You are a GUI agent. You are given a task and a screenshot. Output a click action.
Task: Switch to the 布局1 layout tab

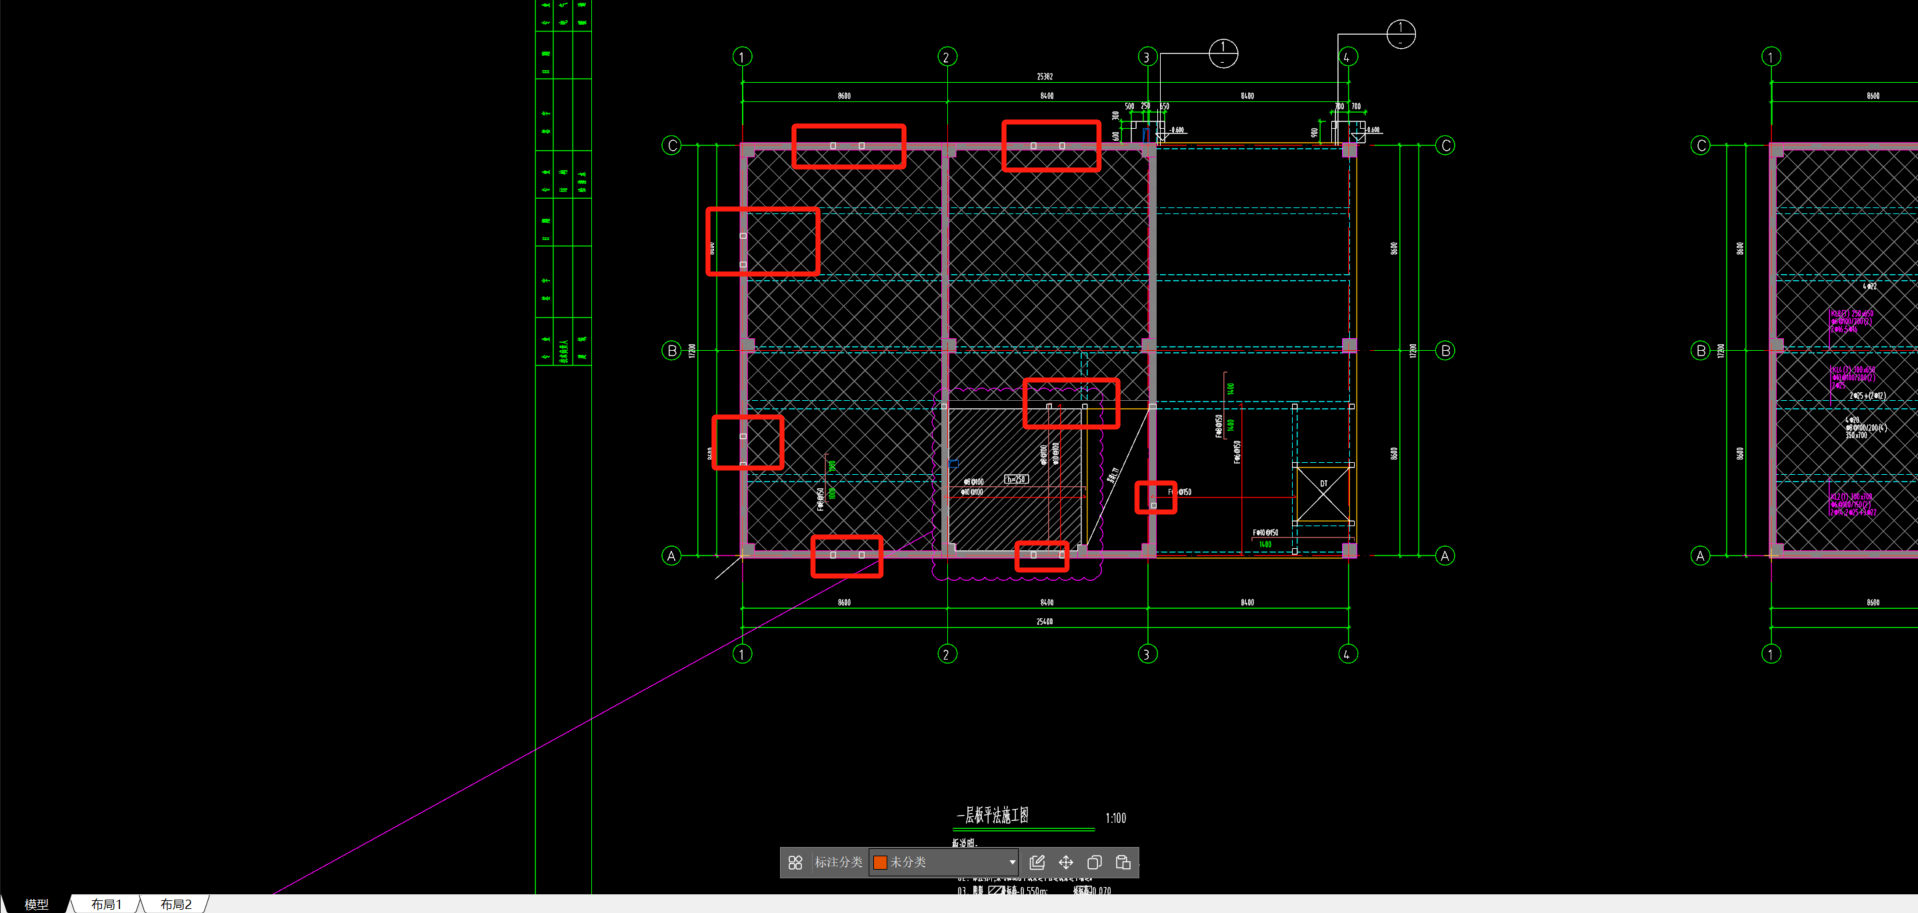click(106, 904)
